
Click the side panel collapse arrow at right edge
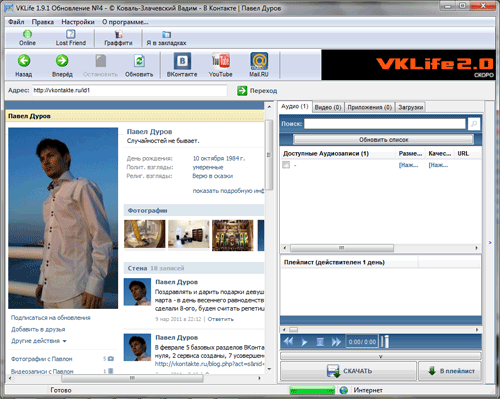click(x=490, y=242)
